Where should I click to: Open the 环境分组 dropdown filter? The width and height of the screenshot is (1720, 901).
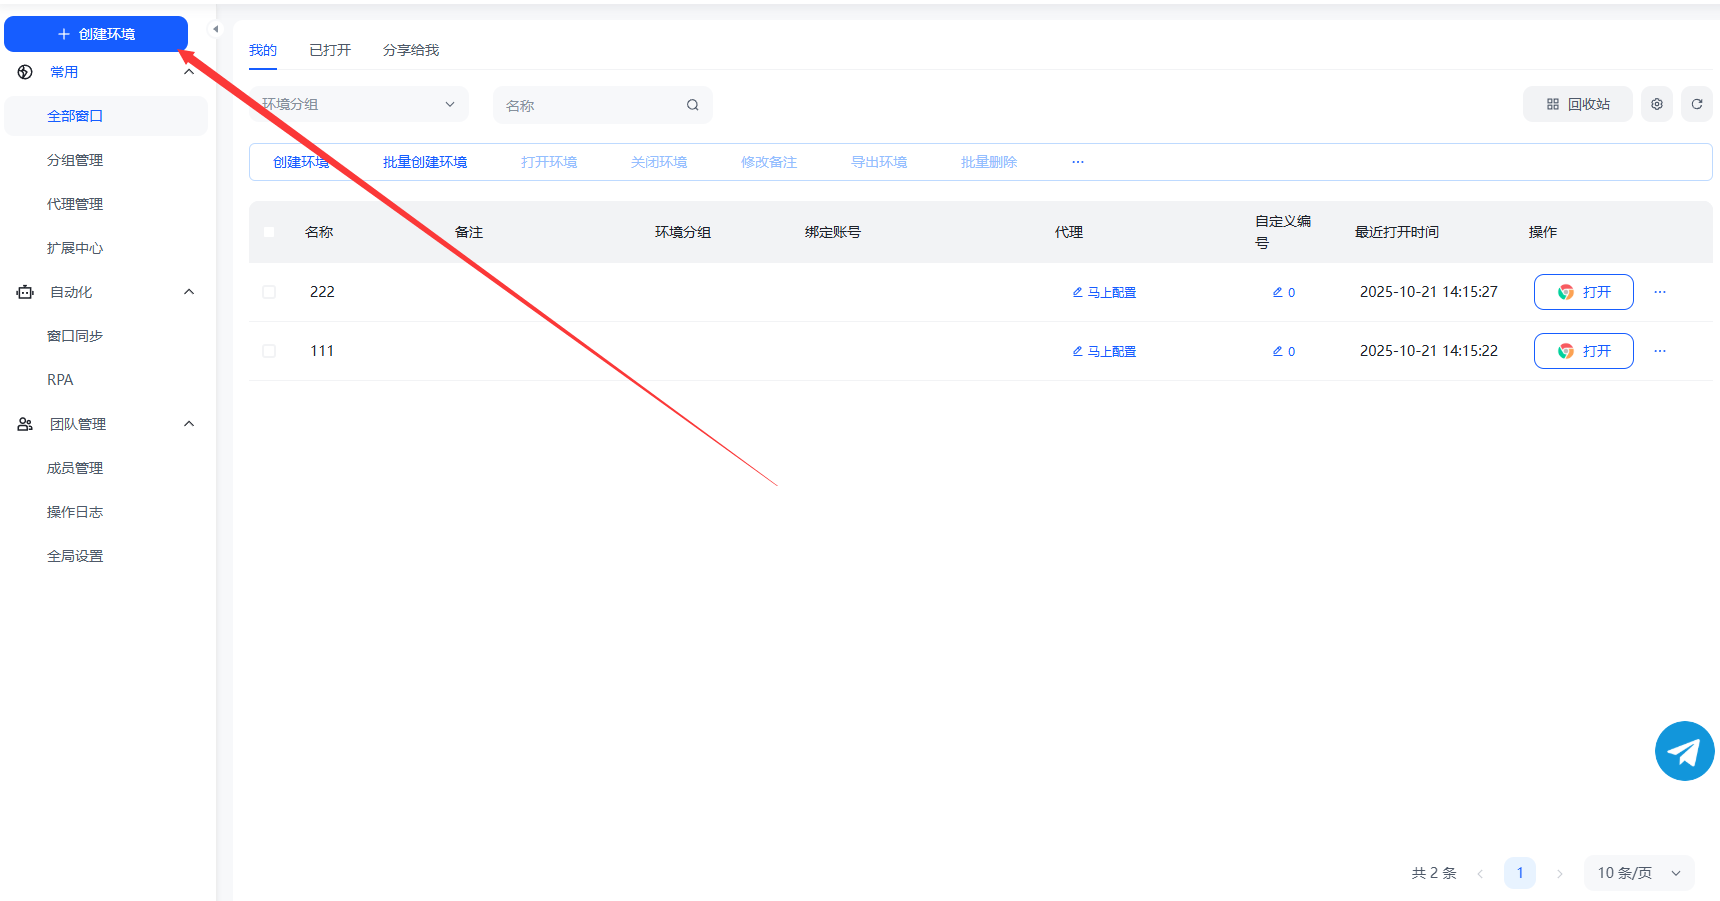click(358, 104)
